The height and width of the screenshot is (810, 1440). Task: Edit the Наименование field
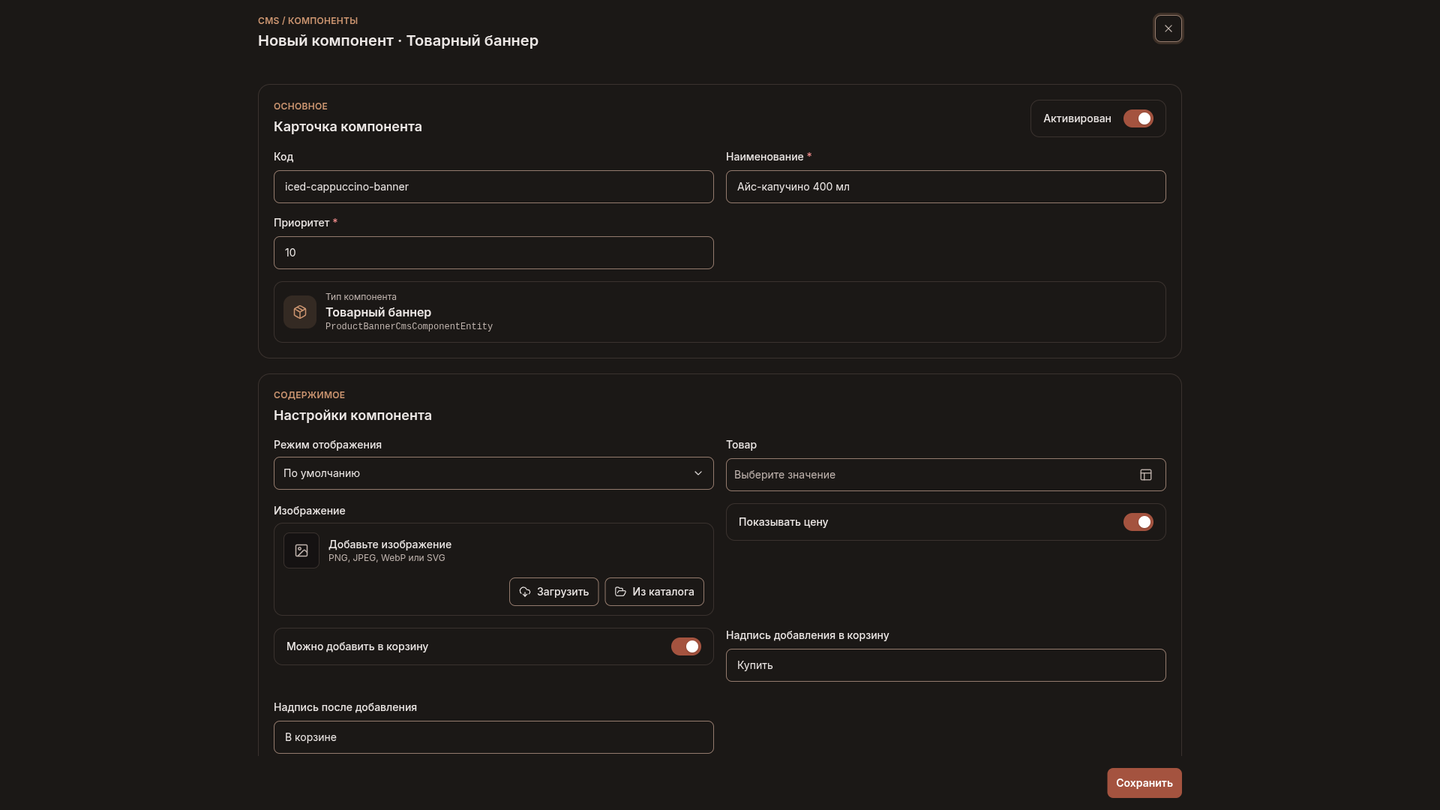946,187
